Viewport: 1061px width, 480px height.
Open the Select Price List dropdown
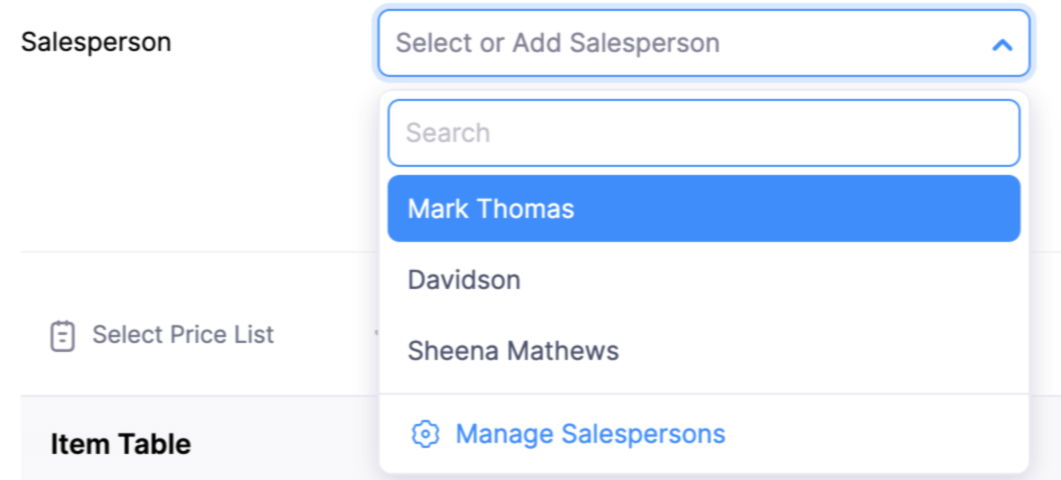(182, 335)
